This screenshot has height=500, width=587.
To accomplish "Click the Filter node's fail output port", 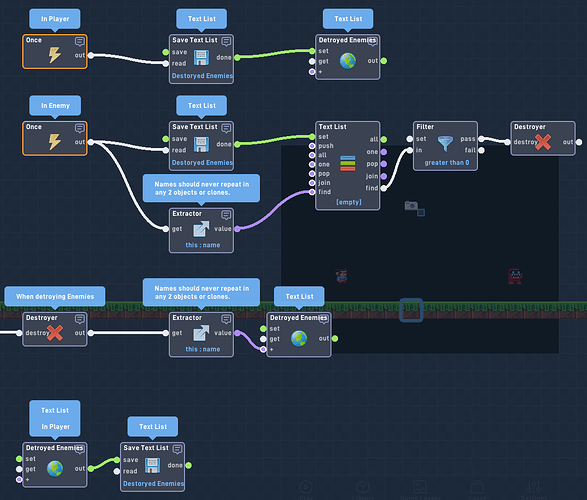I will click(481, 150).
